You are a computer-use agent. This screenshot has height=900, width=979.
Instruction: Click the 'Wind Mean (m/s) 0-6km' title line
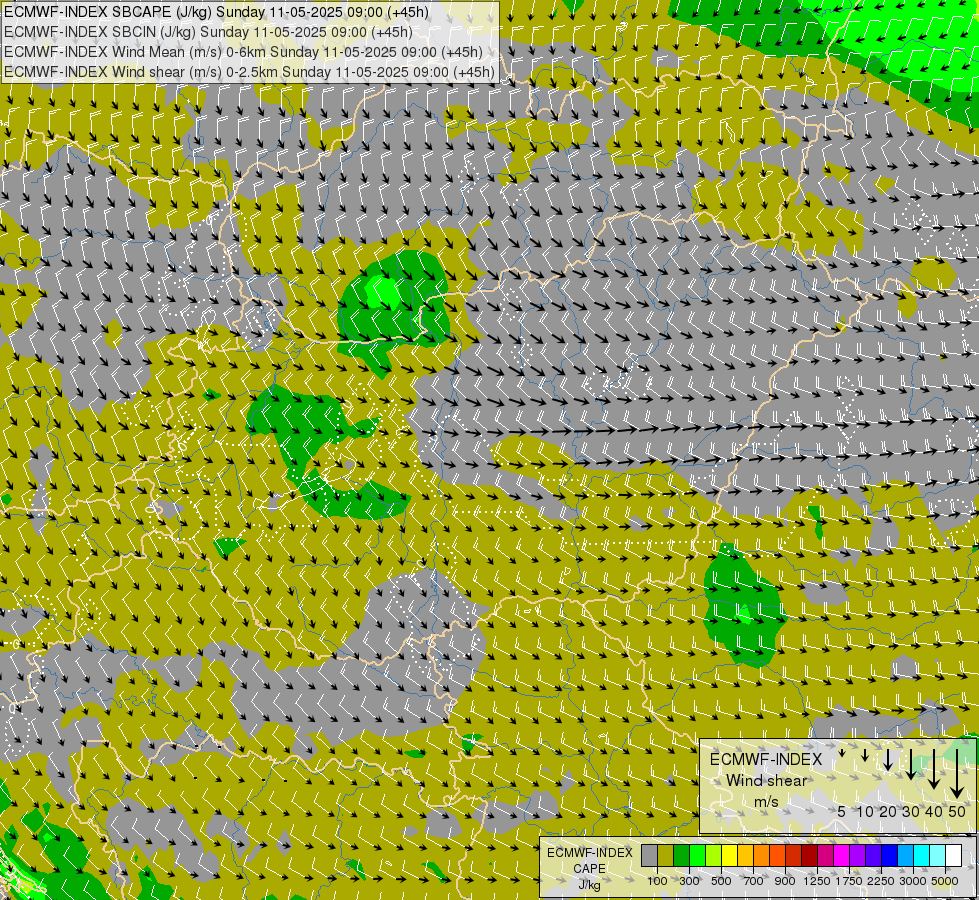pos(243,52)
